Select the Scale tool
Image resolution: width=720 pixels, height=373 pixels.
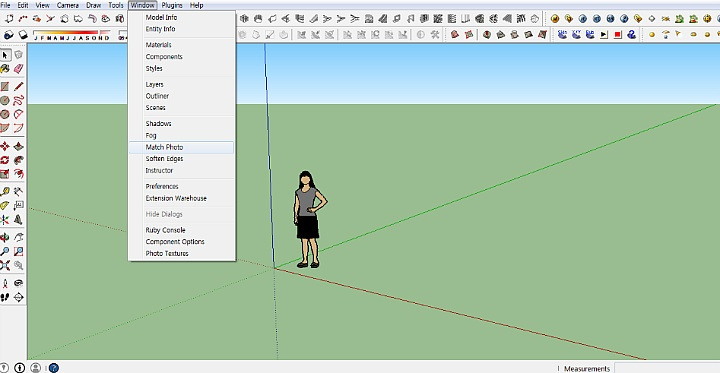5,174
